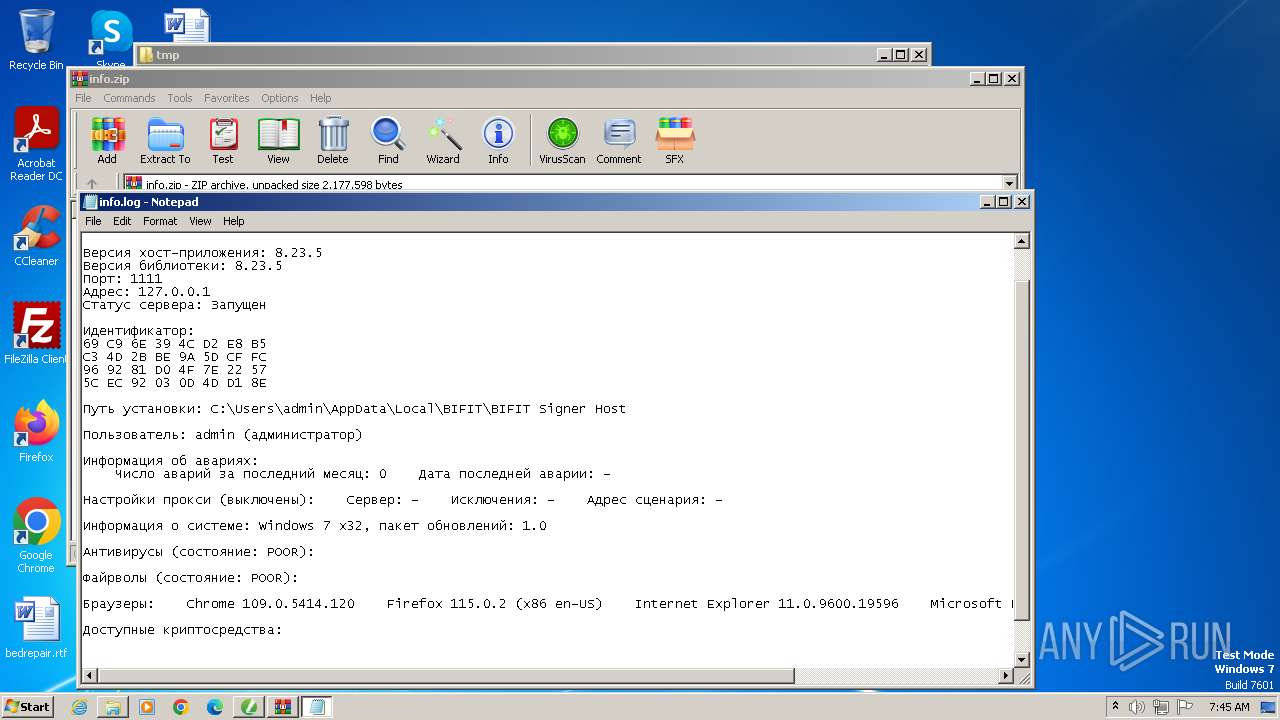The image size is (1280, 720).
Task: Click the Delete icon in WinRAR toolbar
Action: [x=333, y=140]
